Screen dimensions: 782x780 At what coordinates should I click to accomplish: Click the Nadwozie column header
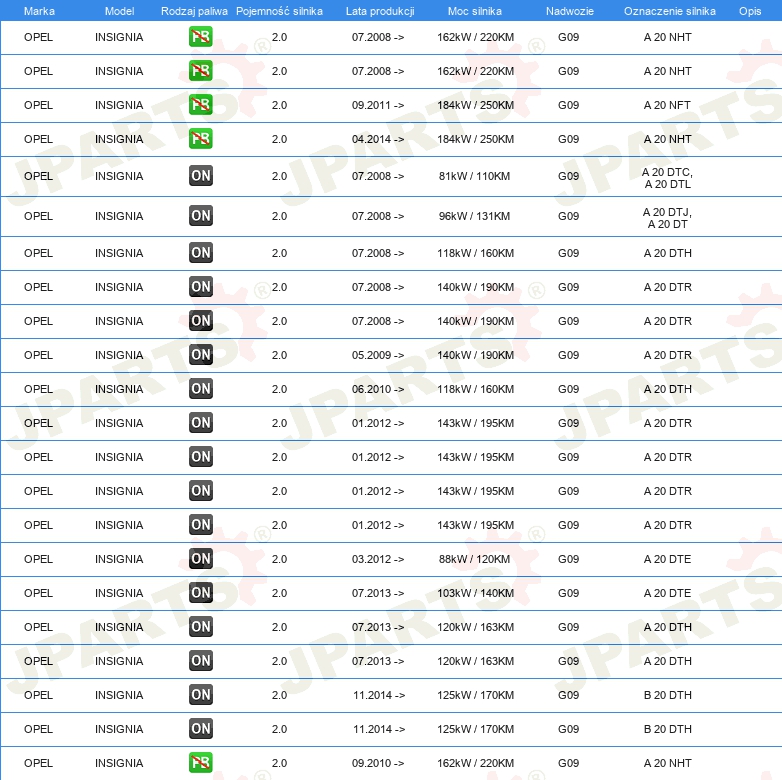coord(569,10)
